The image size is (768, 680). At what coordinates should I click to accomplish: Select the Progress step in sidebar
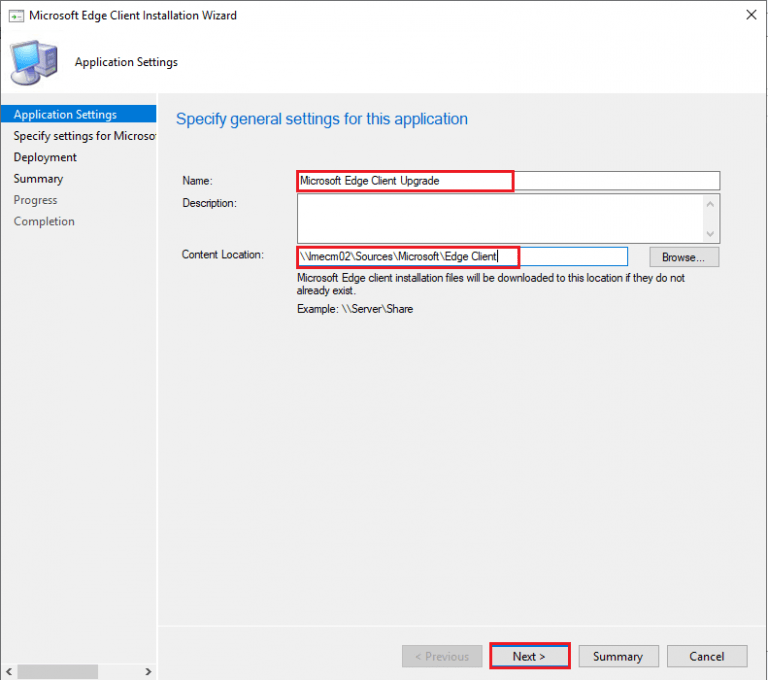coord(35,200)
